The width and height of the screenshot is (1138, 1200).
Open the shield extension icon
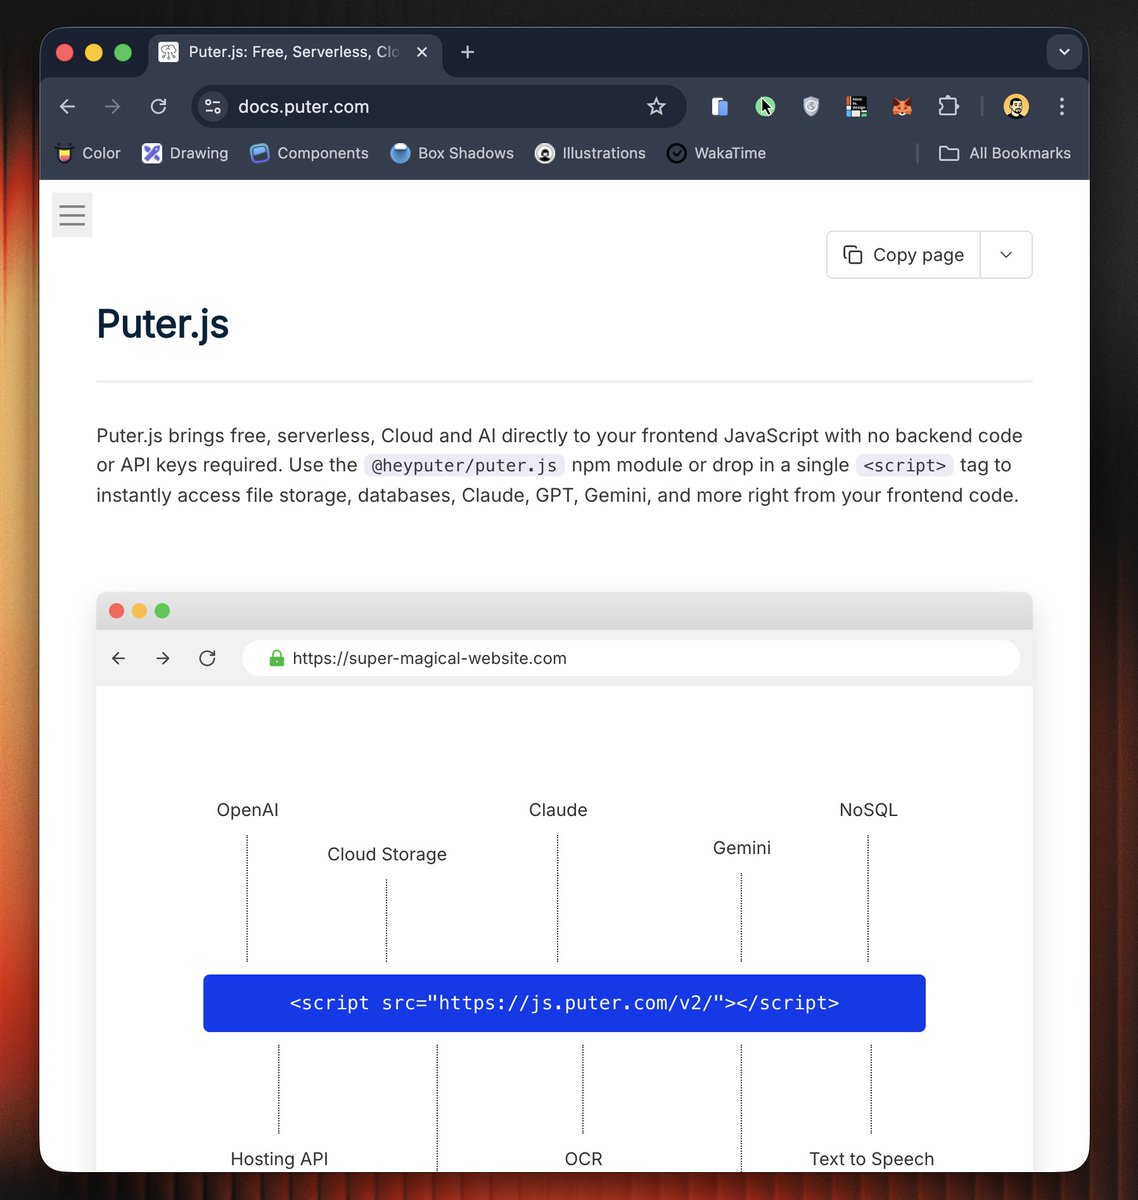tap(811, 106)
